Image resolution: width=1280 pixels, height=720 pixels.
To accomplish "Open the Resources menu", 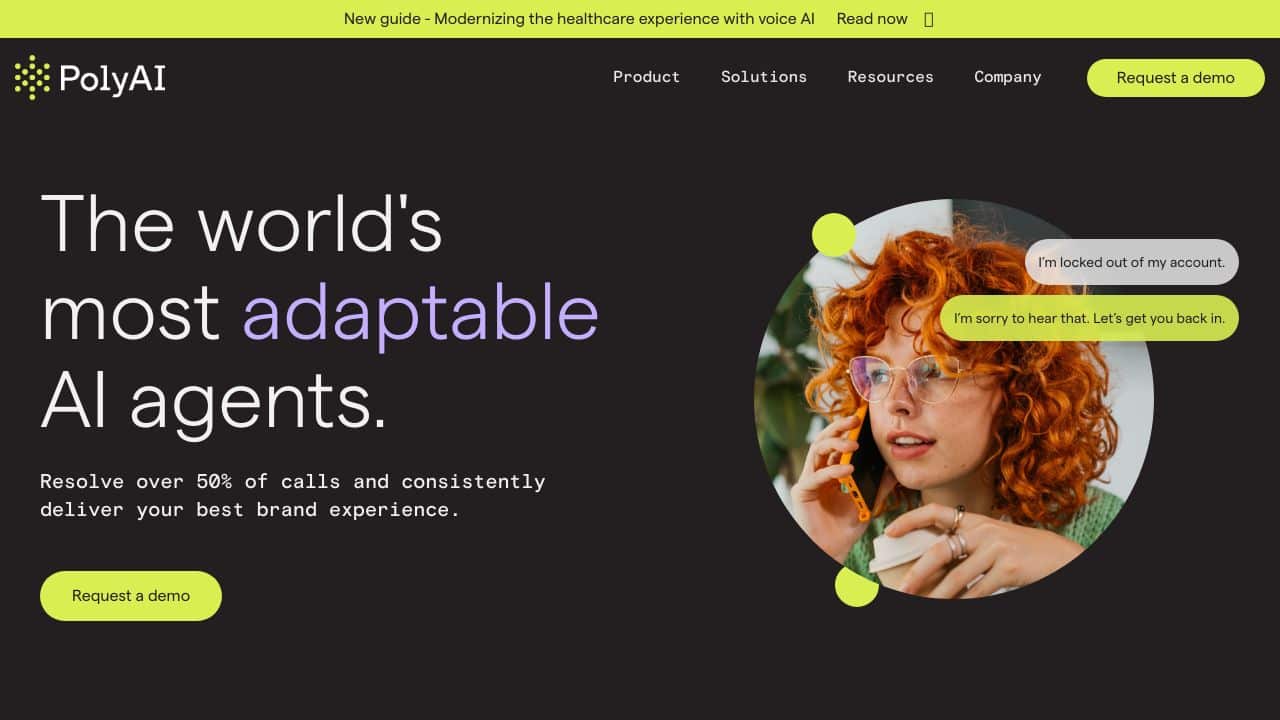I will [x=890, y=77].
